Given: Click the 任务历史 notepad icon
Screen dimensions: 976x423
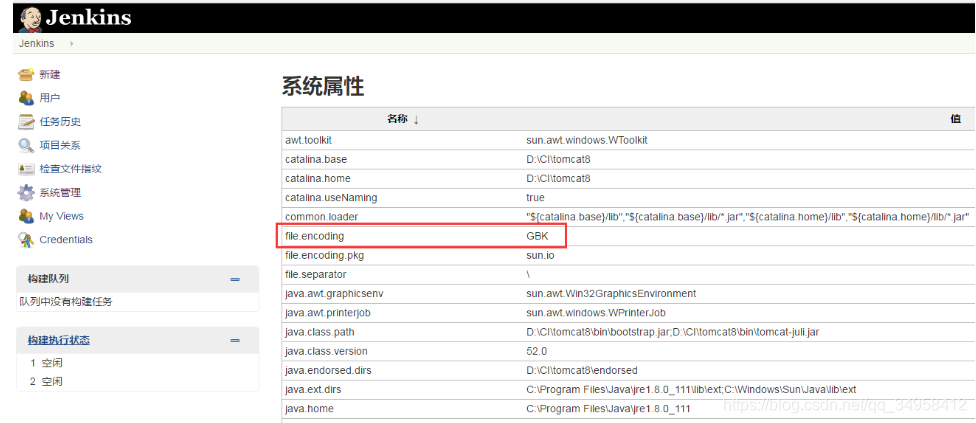Looking at the screenshot, I should 26,122.
